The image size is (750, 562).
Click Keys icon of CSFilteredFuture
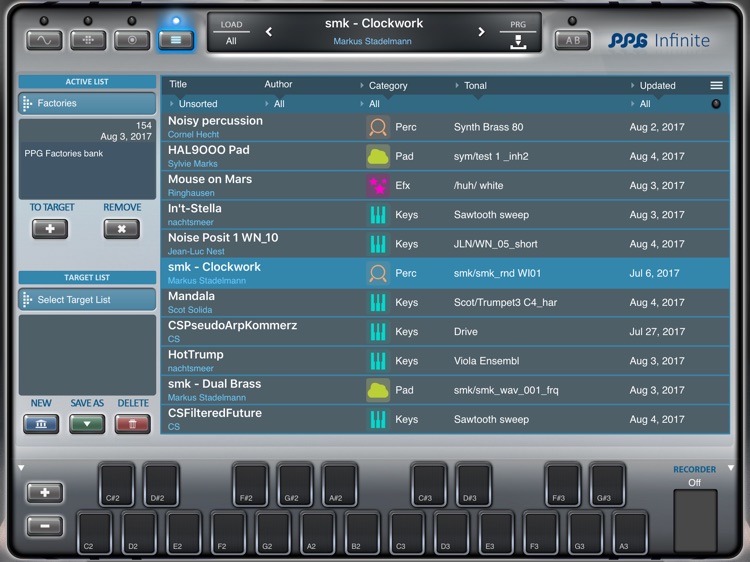(378, 419)
